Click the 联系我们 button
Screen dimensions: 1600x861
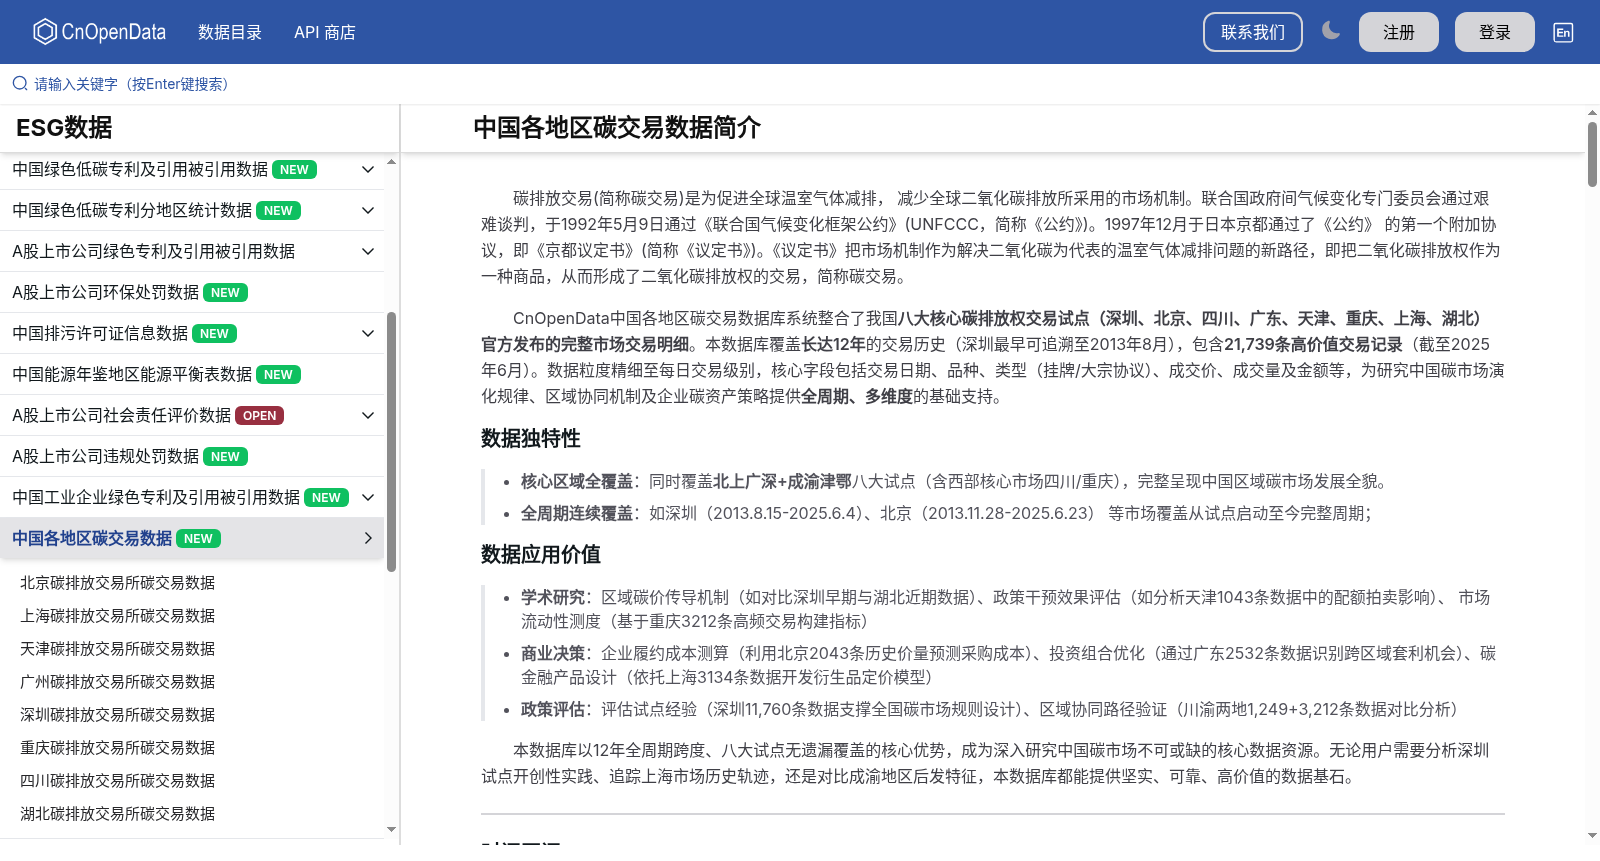pyautogui.click(x=1253, y=32)
